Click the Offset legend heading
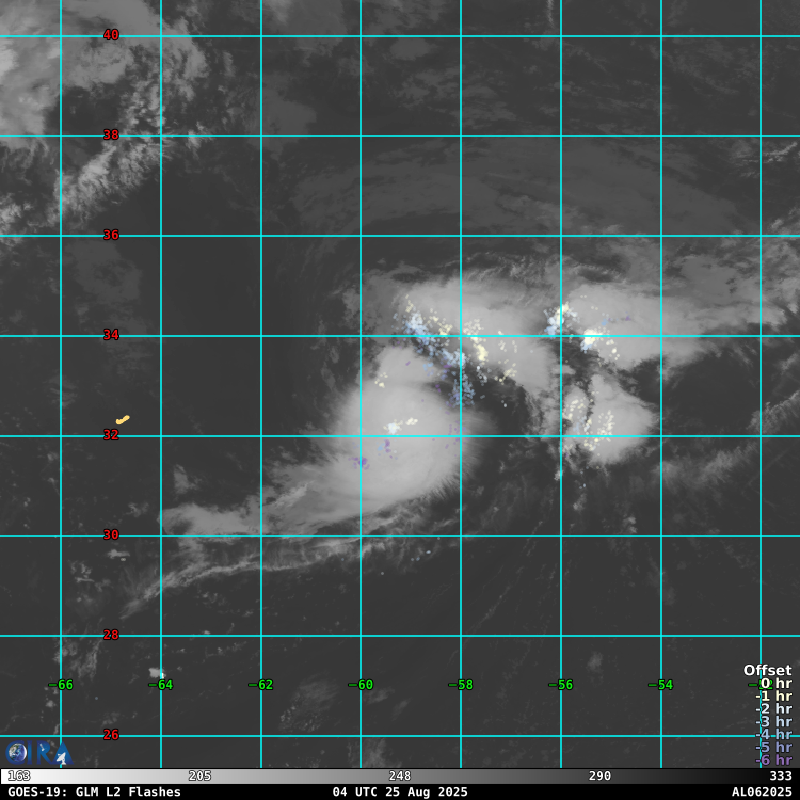The width and height of the screenshot is (800, 800). click(x=767, y=670)
